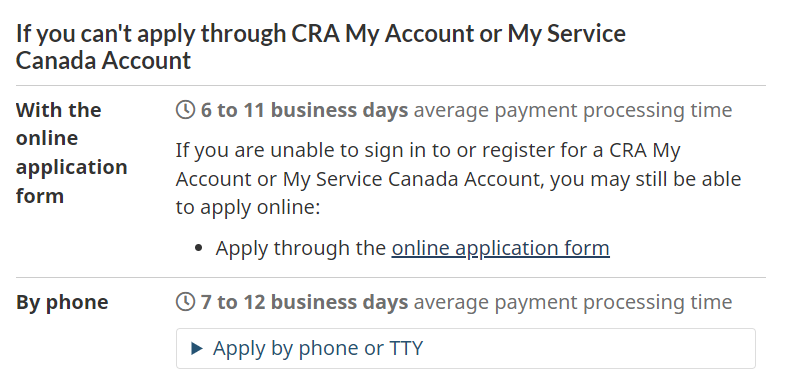Click 'Canada Account' in the heading
The height and width of the screenshot is (384, 793).
[103, 60]
